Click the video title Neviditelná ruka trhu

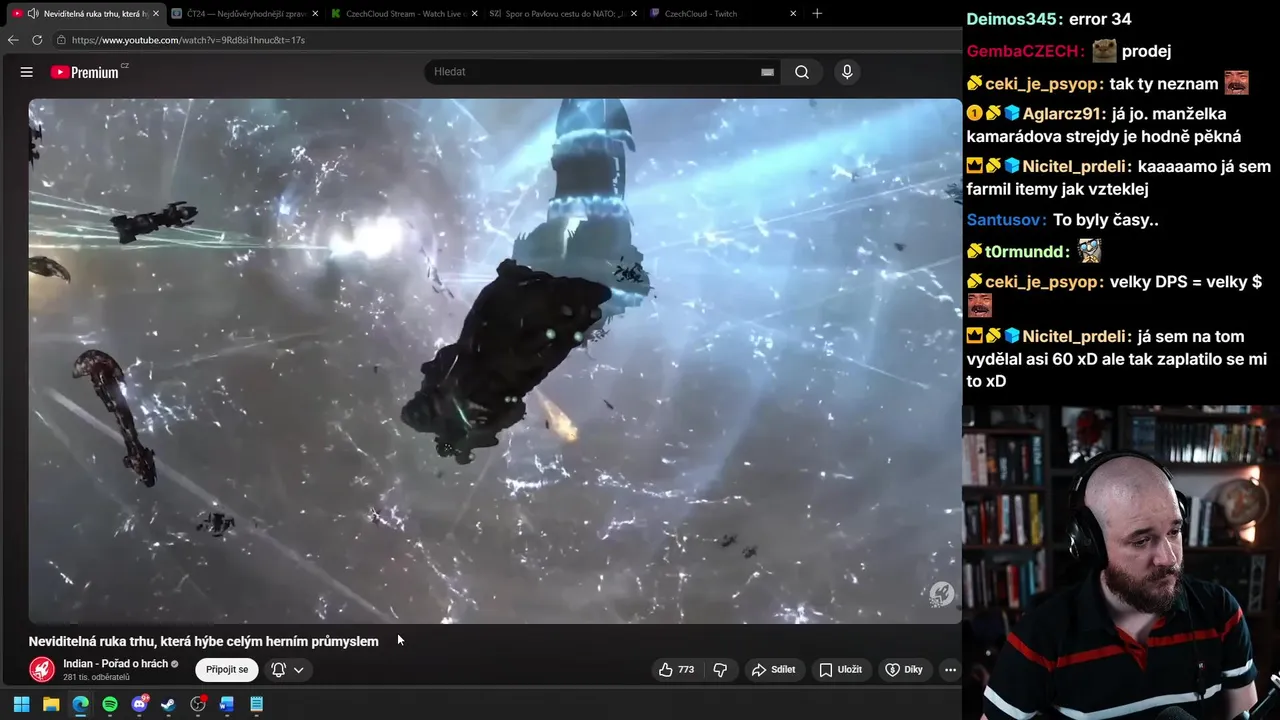pyautogui.click(x=204, y=641)
